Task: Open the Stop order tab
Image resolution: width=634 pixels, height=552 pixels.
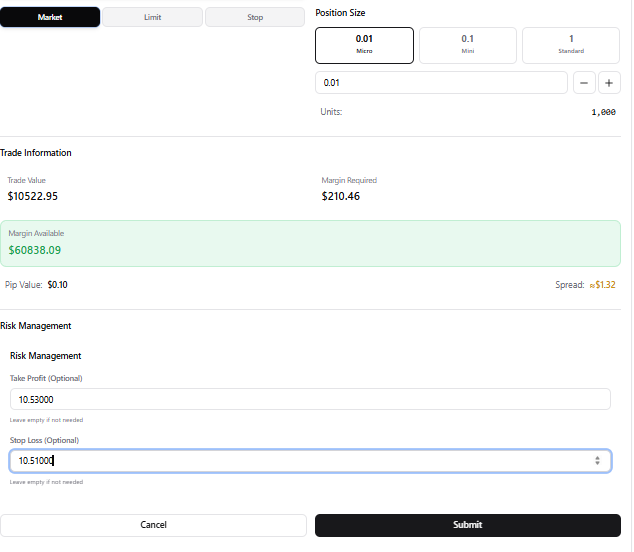Action: pyautogui.click(x=255, y=17)
